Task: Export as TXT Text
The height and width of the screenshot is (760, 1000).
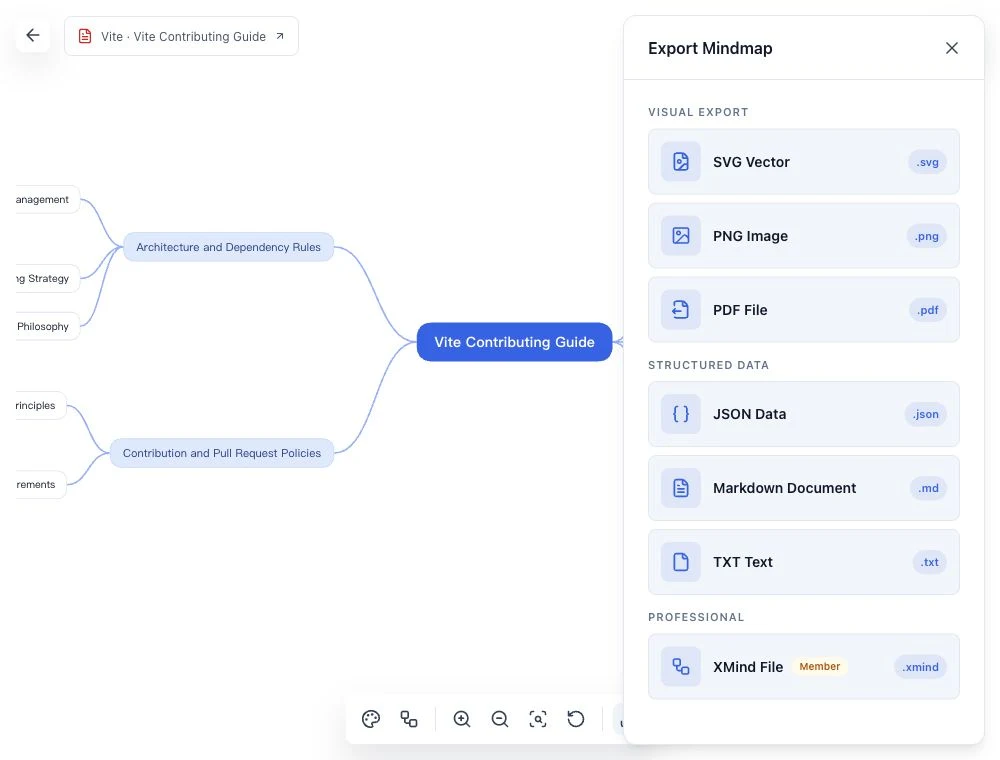Action: coord(804,562)
